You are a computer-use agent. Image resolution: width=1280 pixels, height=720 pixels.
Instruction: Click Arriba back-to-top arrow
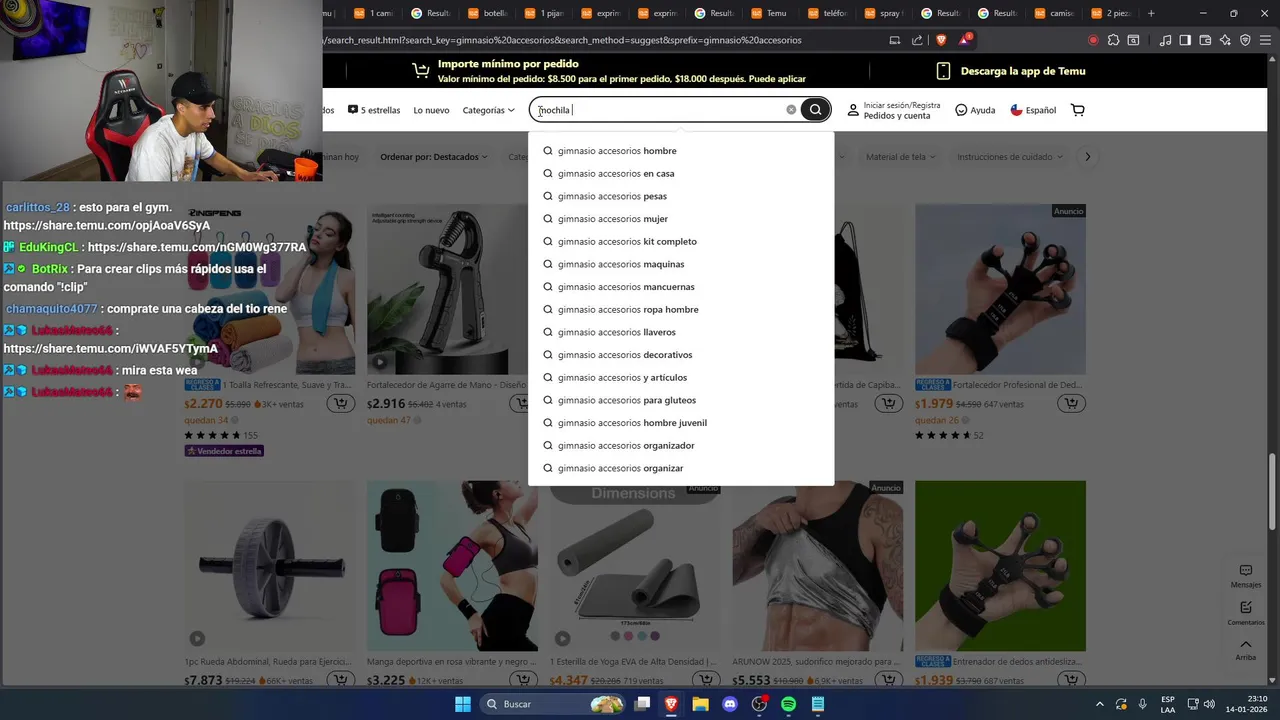pyautogui.click(x=1246, y=649)
